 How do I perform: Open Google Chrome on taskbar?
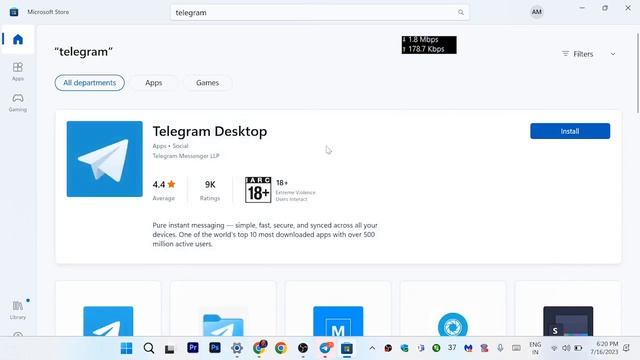(281, 348)
